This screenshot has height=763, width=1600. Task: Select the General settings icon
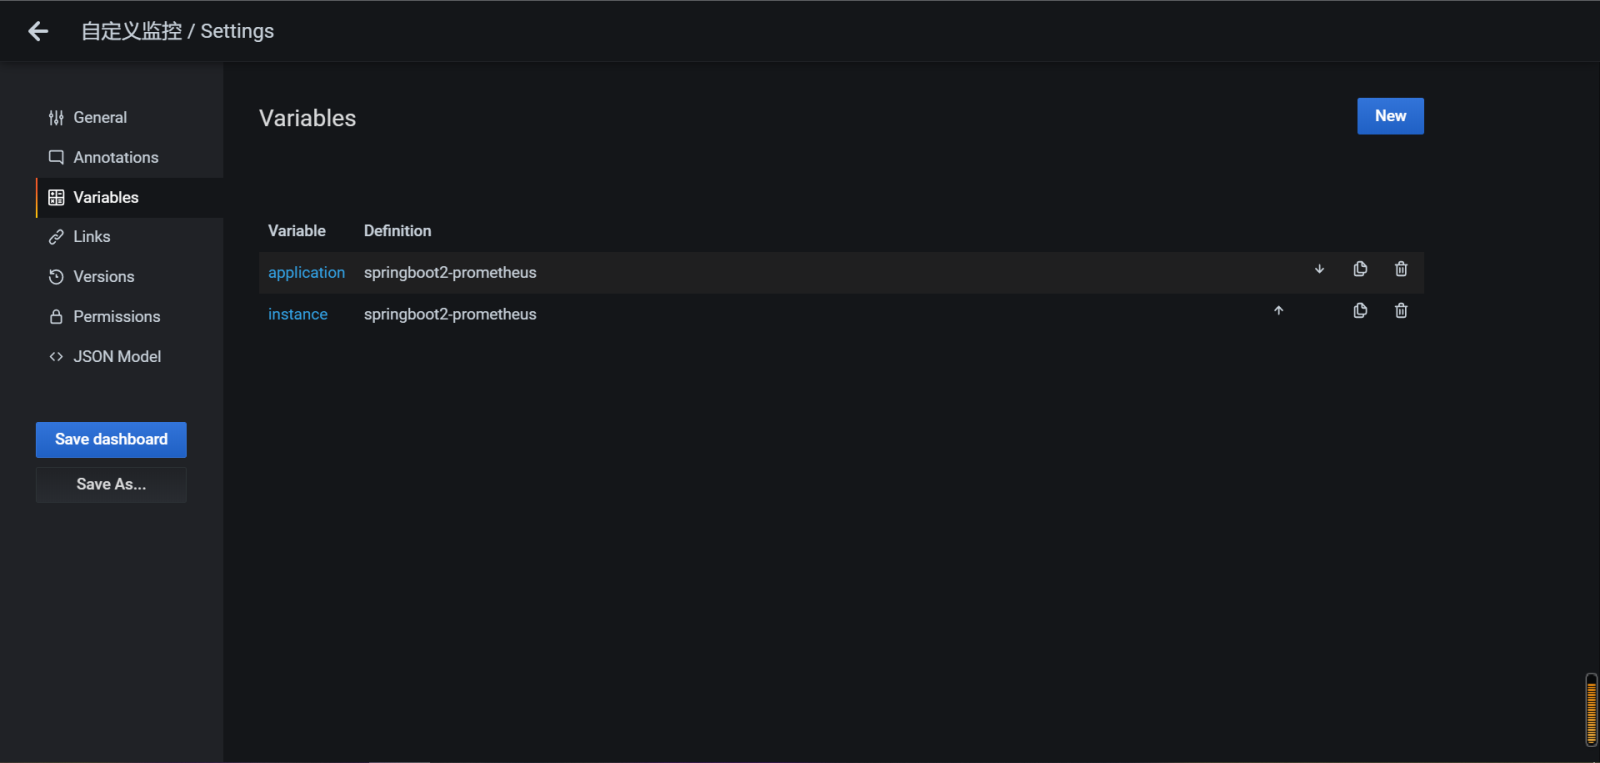[x=56, y=117]
